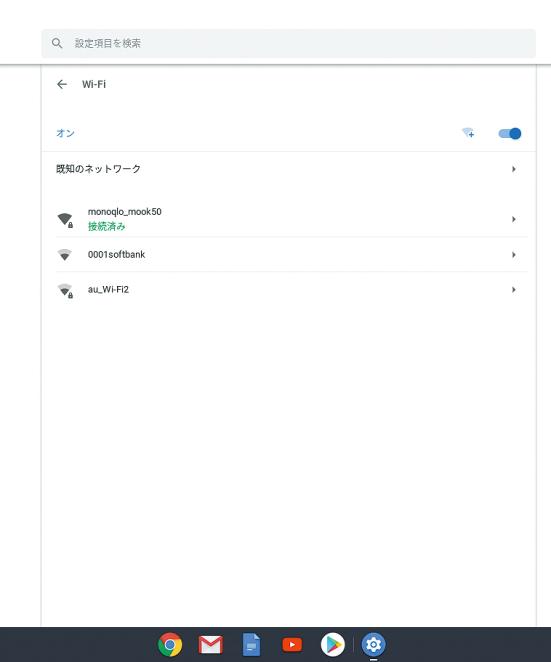Image resolution: width=551 pixels, height=662 pixels.
Task: Open details arrow for monoqlo_mook50
Action: 514,219
